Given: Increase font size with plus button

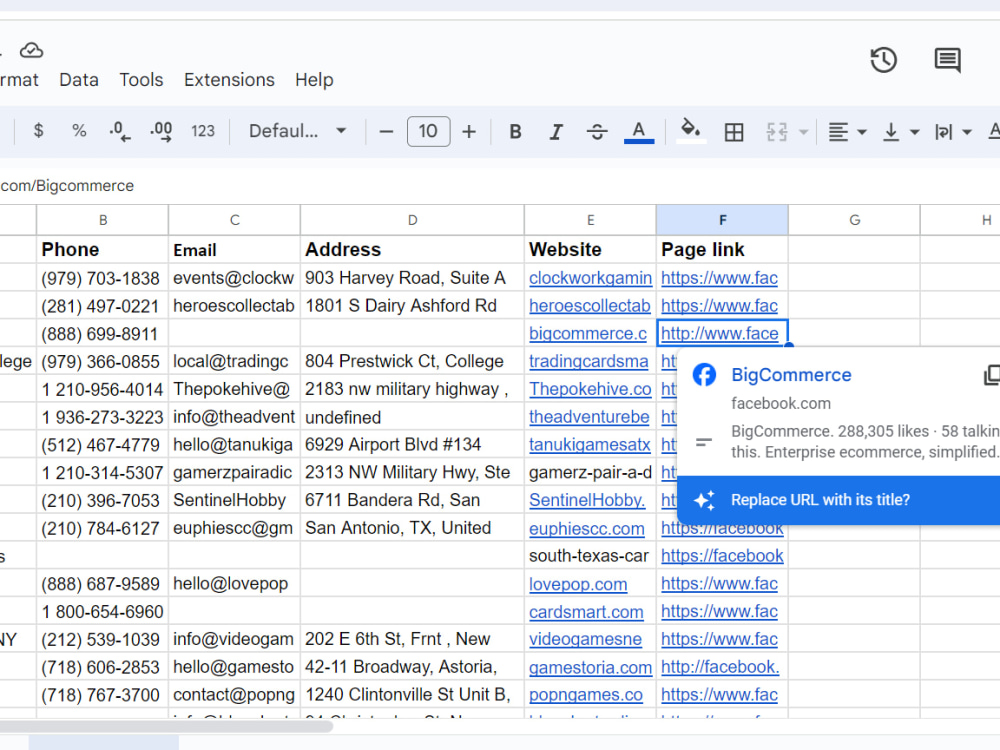Looking at the screenshot, I should [469, 131].
